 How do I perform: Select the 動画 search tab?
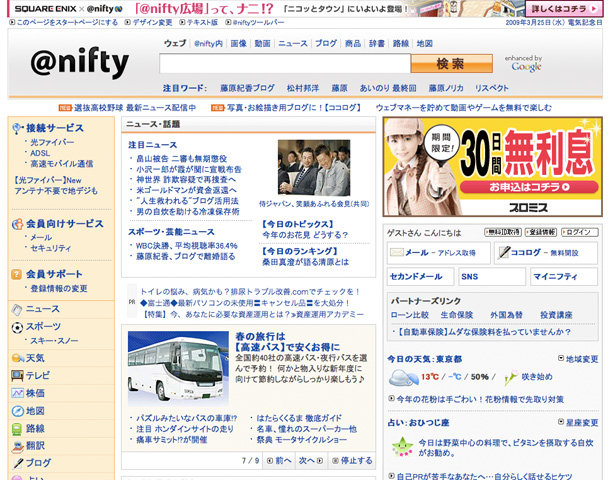coord(262,44)
